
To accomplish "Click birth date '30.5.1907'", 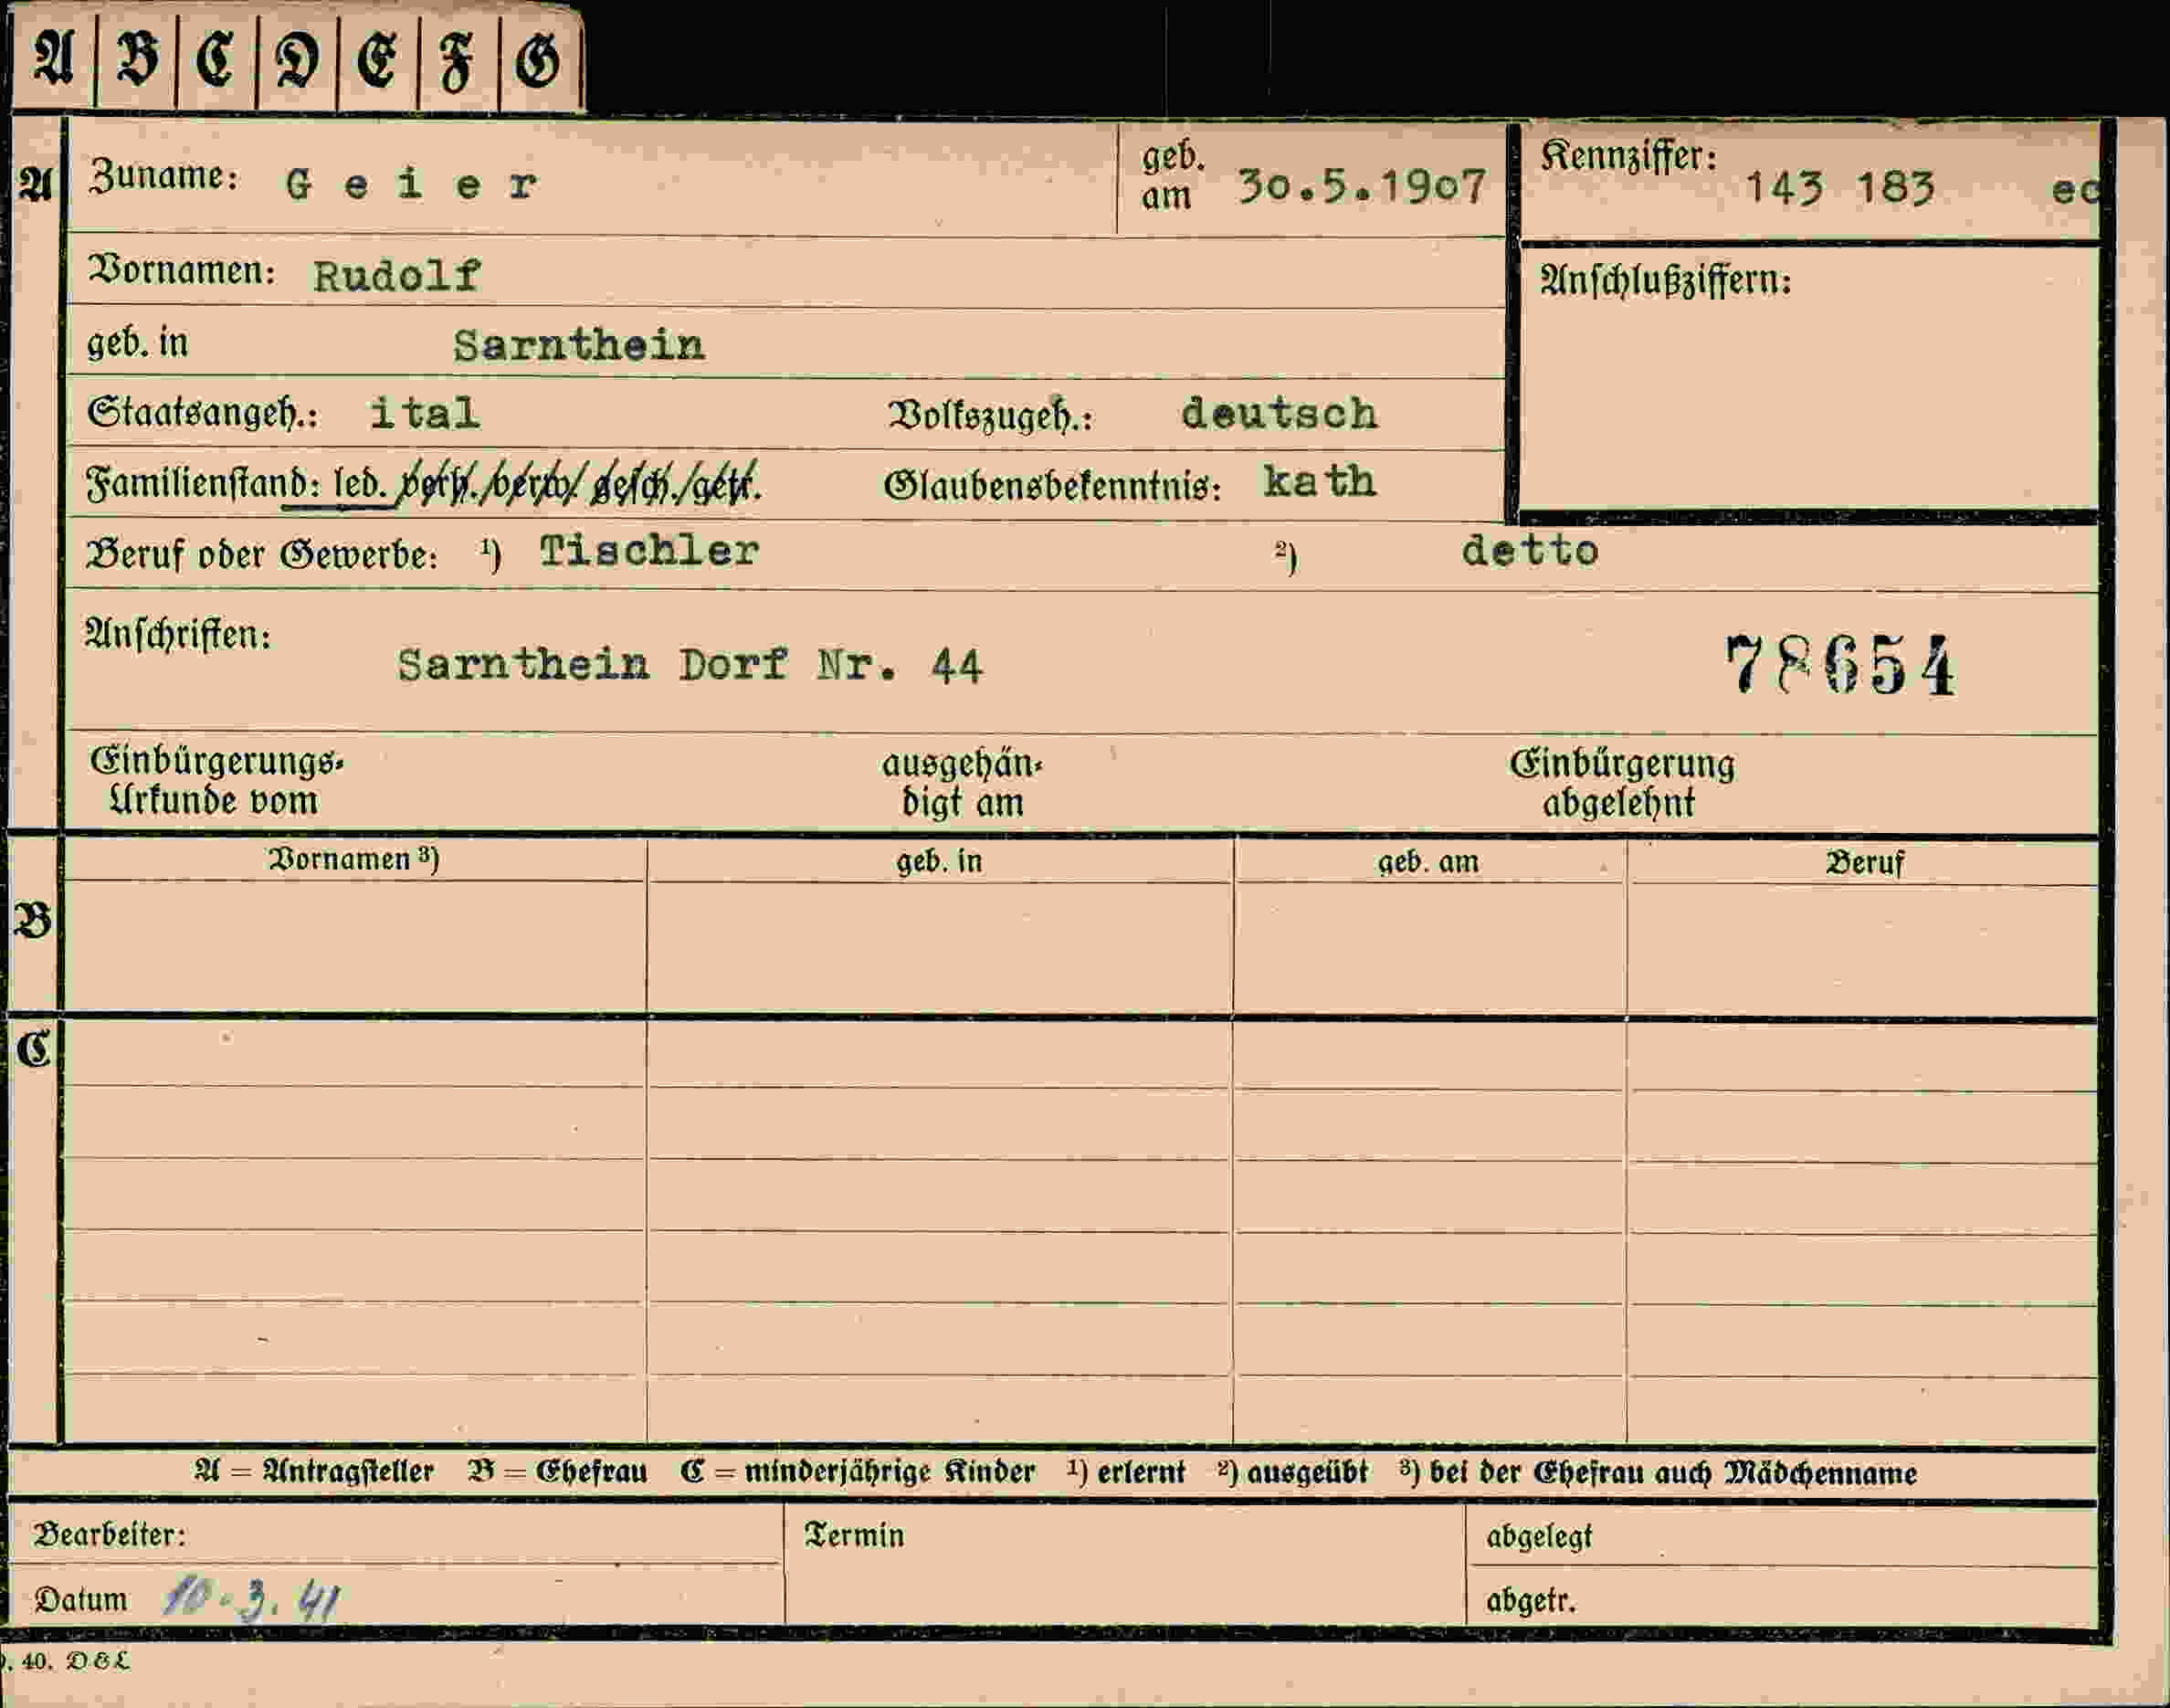I will [1361, 187].
